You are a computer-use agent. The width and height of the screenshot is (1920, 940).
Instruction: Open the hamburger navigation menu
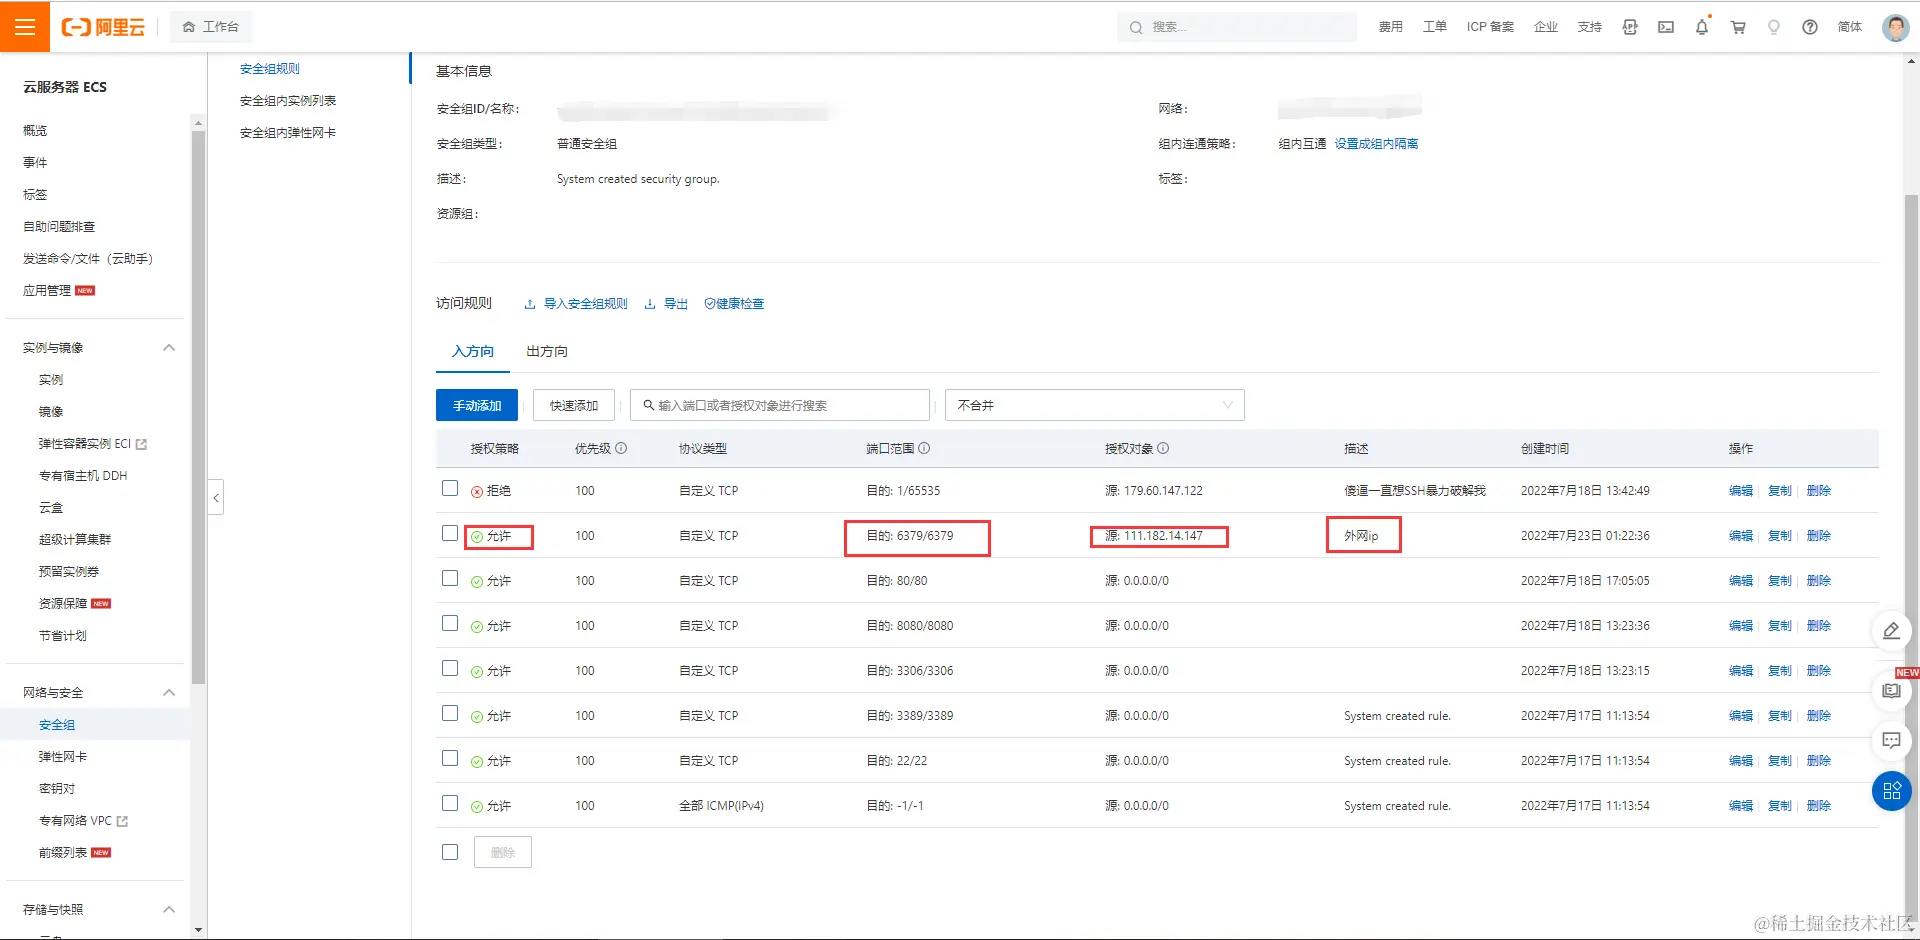[25, 27]
